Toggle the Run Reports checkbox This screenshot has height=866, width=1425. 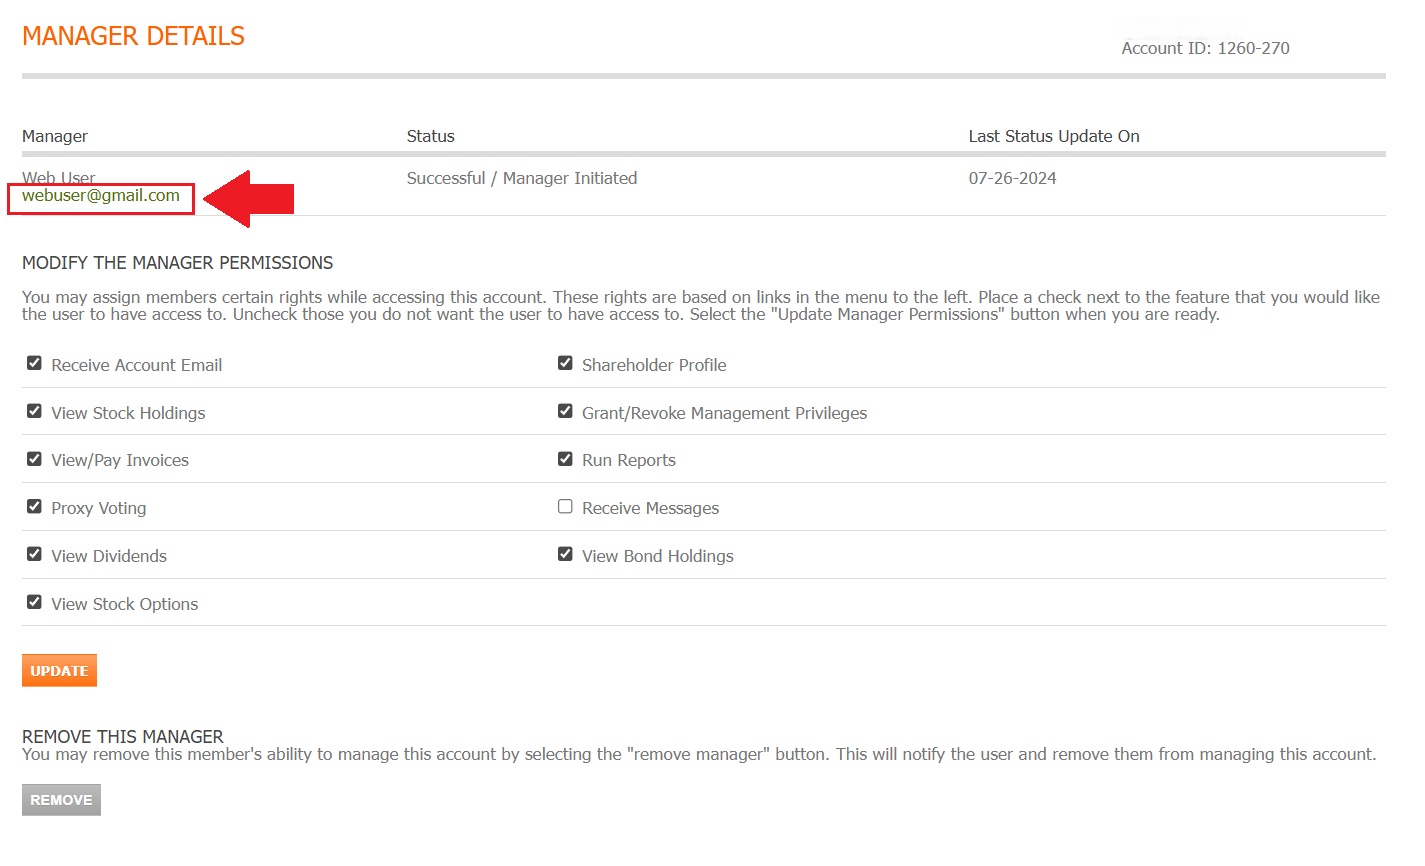click(565, 459)
